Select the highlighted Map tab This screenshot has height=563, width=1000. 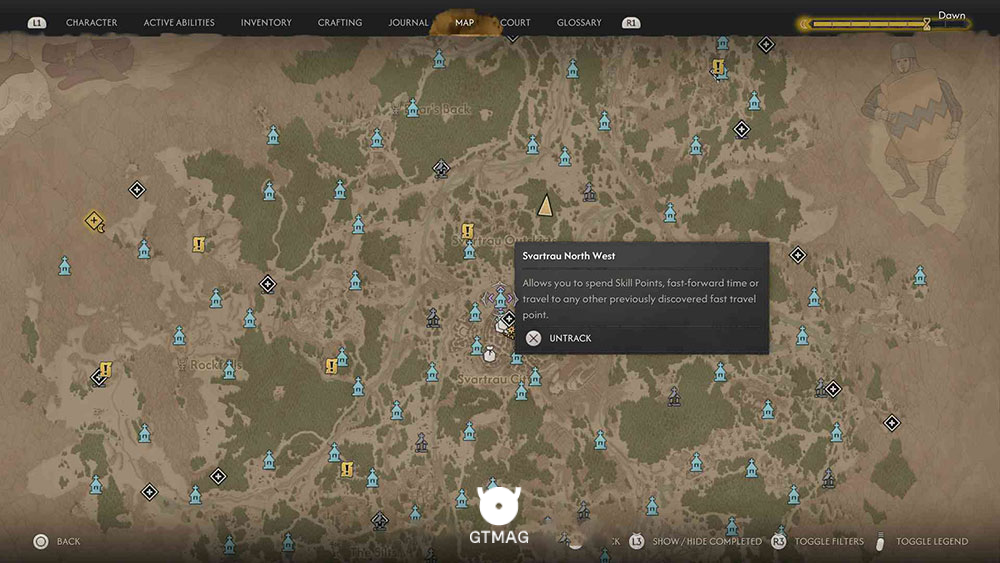pyautogui.click(x=464, y=22)
